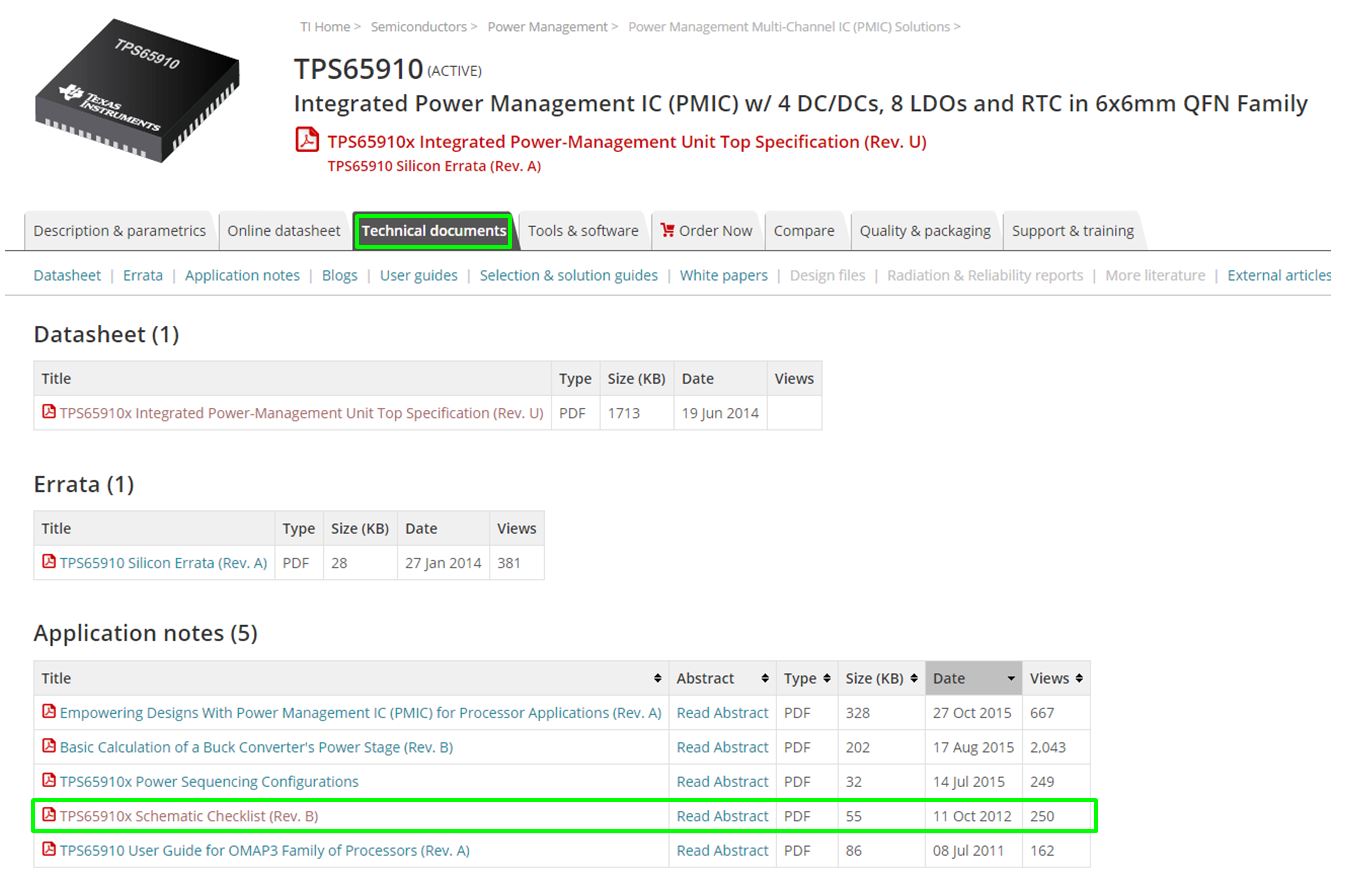The width and height of the screenshot is (1347, 880).
Task: Open the top specification (Rev. U) header link
Action: point(627,141)
